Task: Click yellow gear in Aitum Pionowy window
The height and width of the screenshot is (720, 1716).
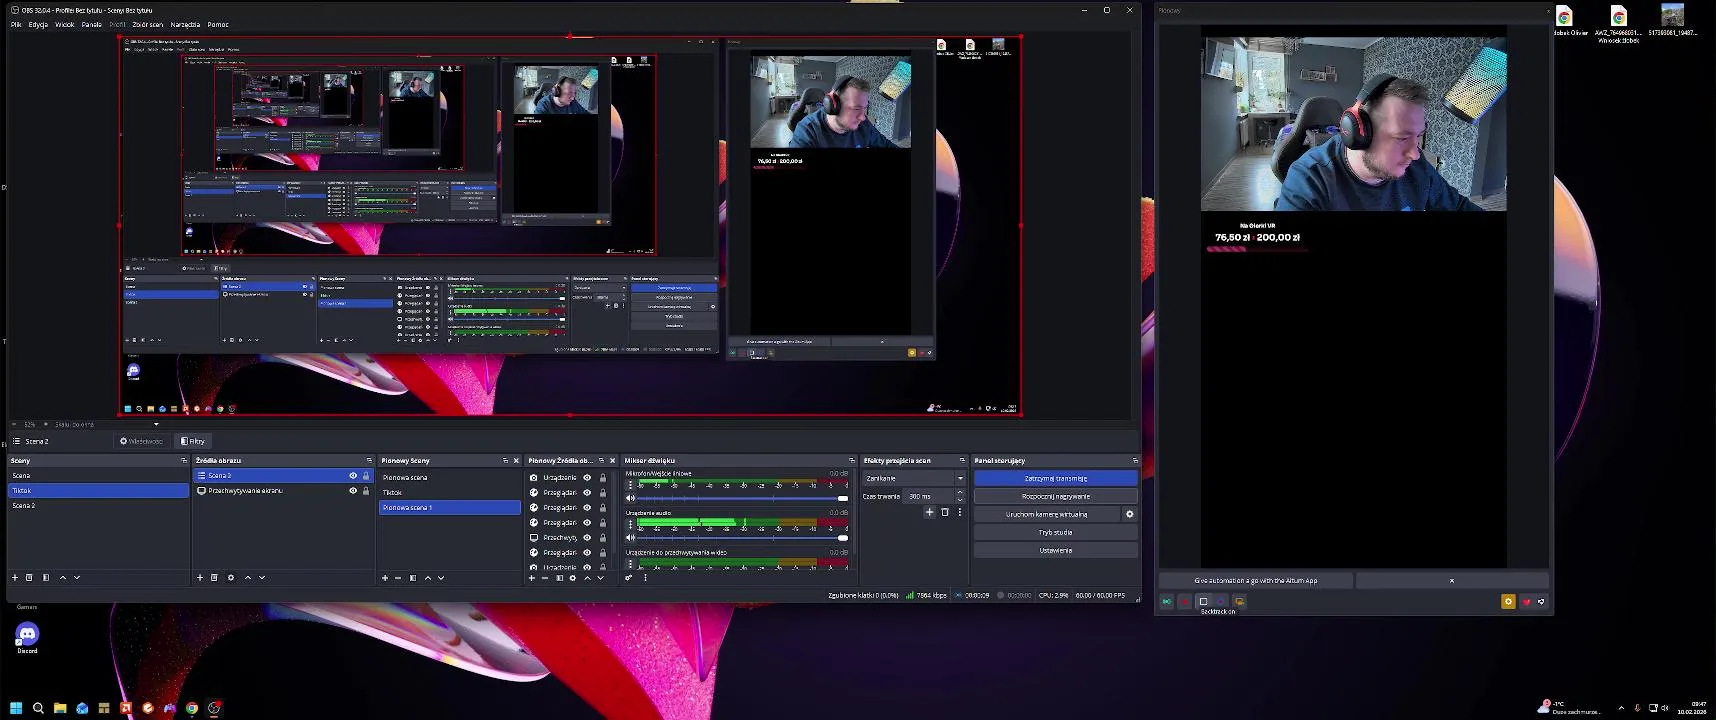Action: (1508, 601)
